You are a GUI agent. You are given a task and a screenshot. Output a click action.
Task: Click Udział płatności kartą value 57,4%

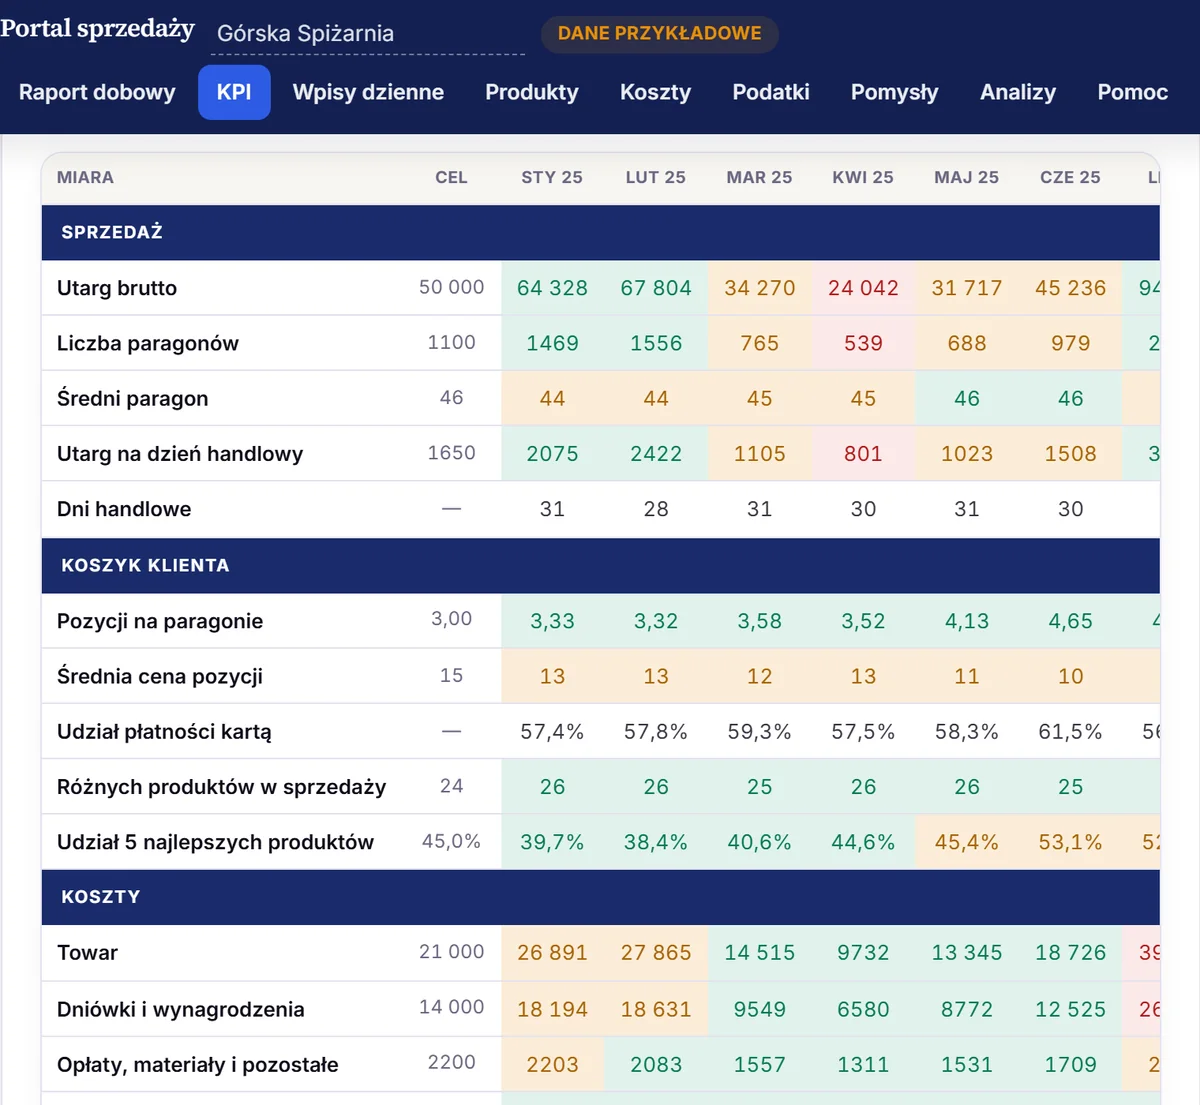tap(552, 732)
